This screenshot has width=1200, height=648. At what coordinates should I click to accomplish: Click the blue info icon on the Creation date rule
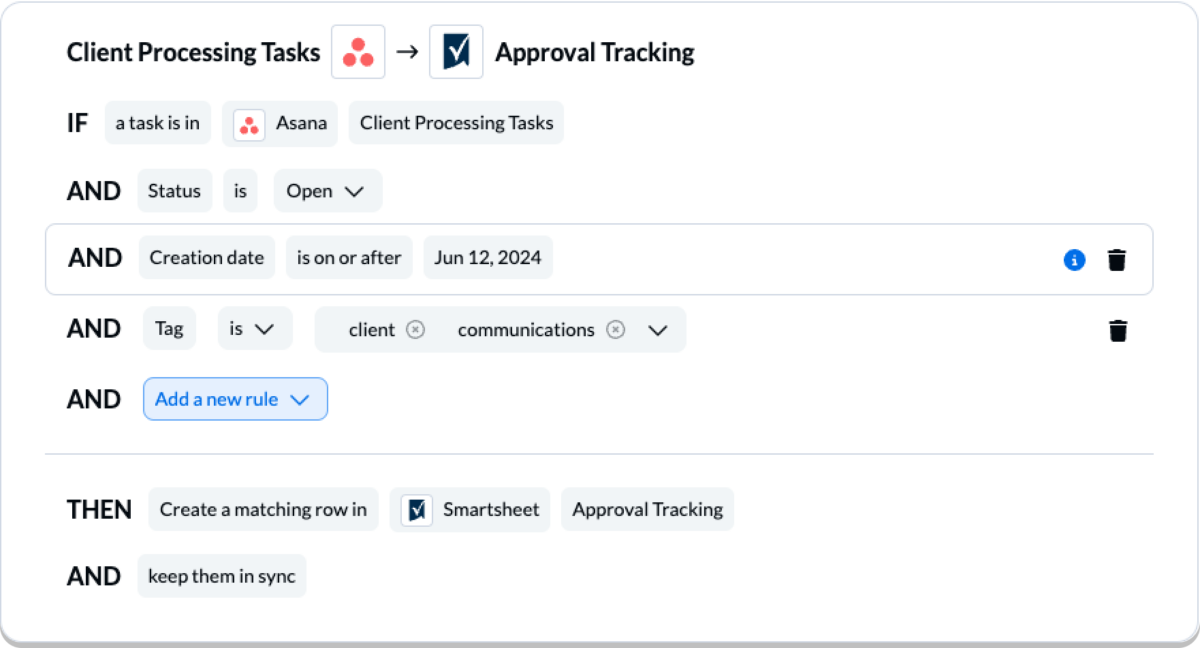[x=1074, y=260]
